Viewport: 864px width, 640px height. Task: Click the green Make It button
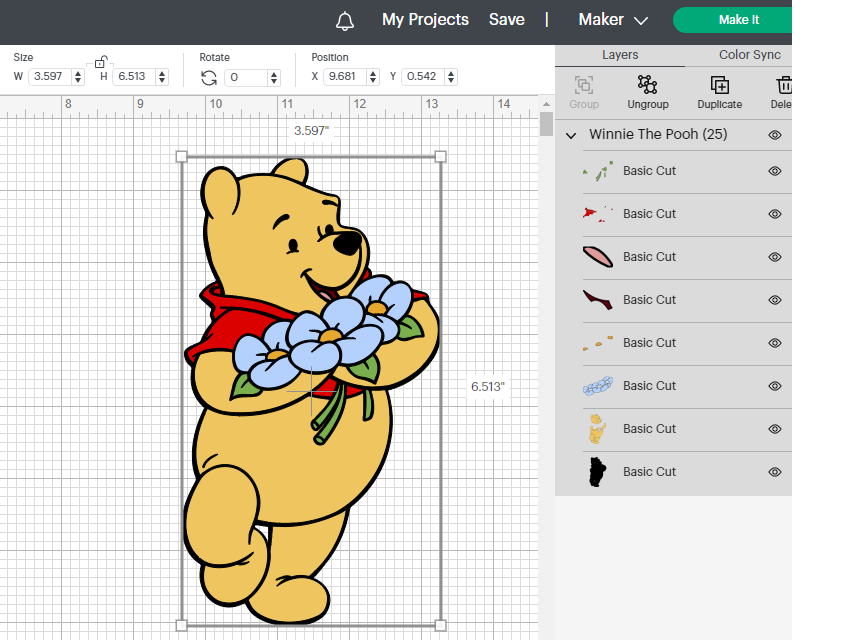[x=732, y=20]
